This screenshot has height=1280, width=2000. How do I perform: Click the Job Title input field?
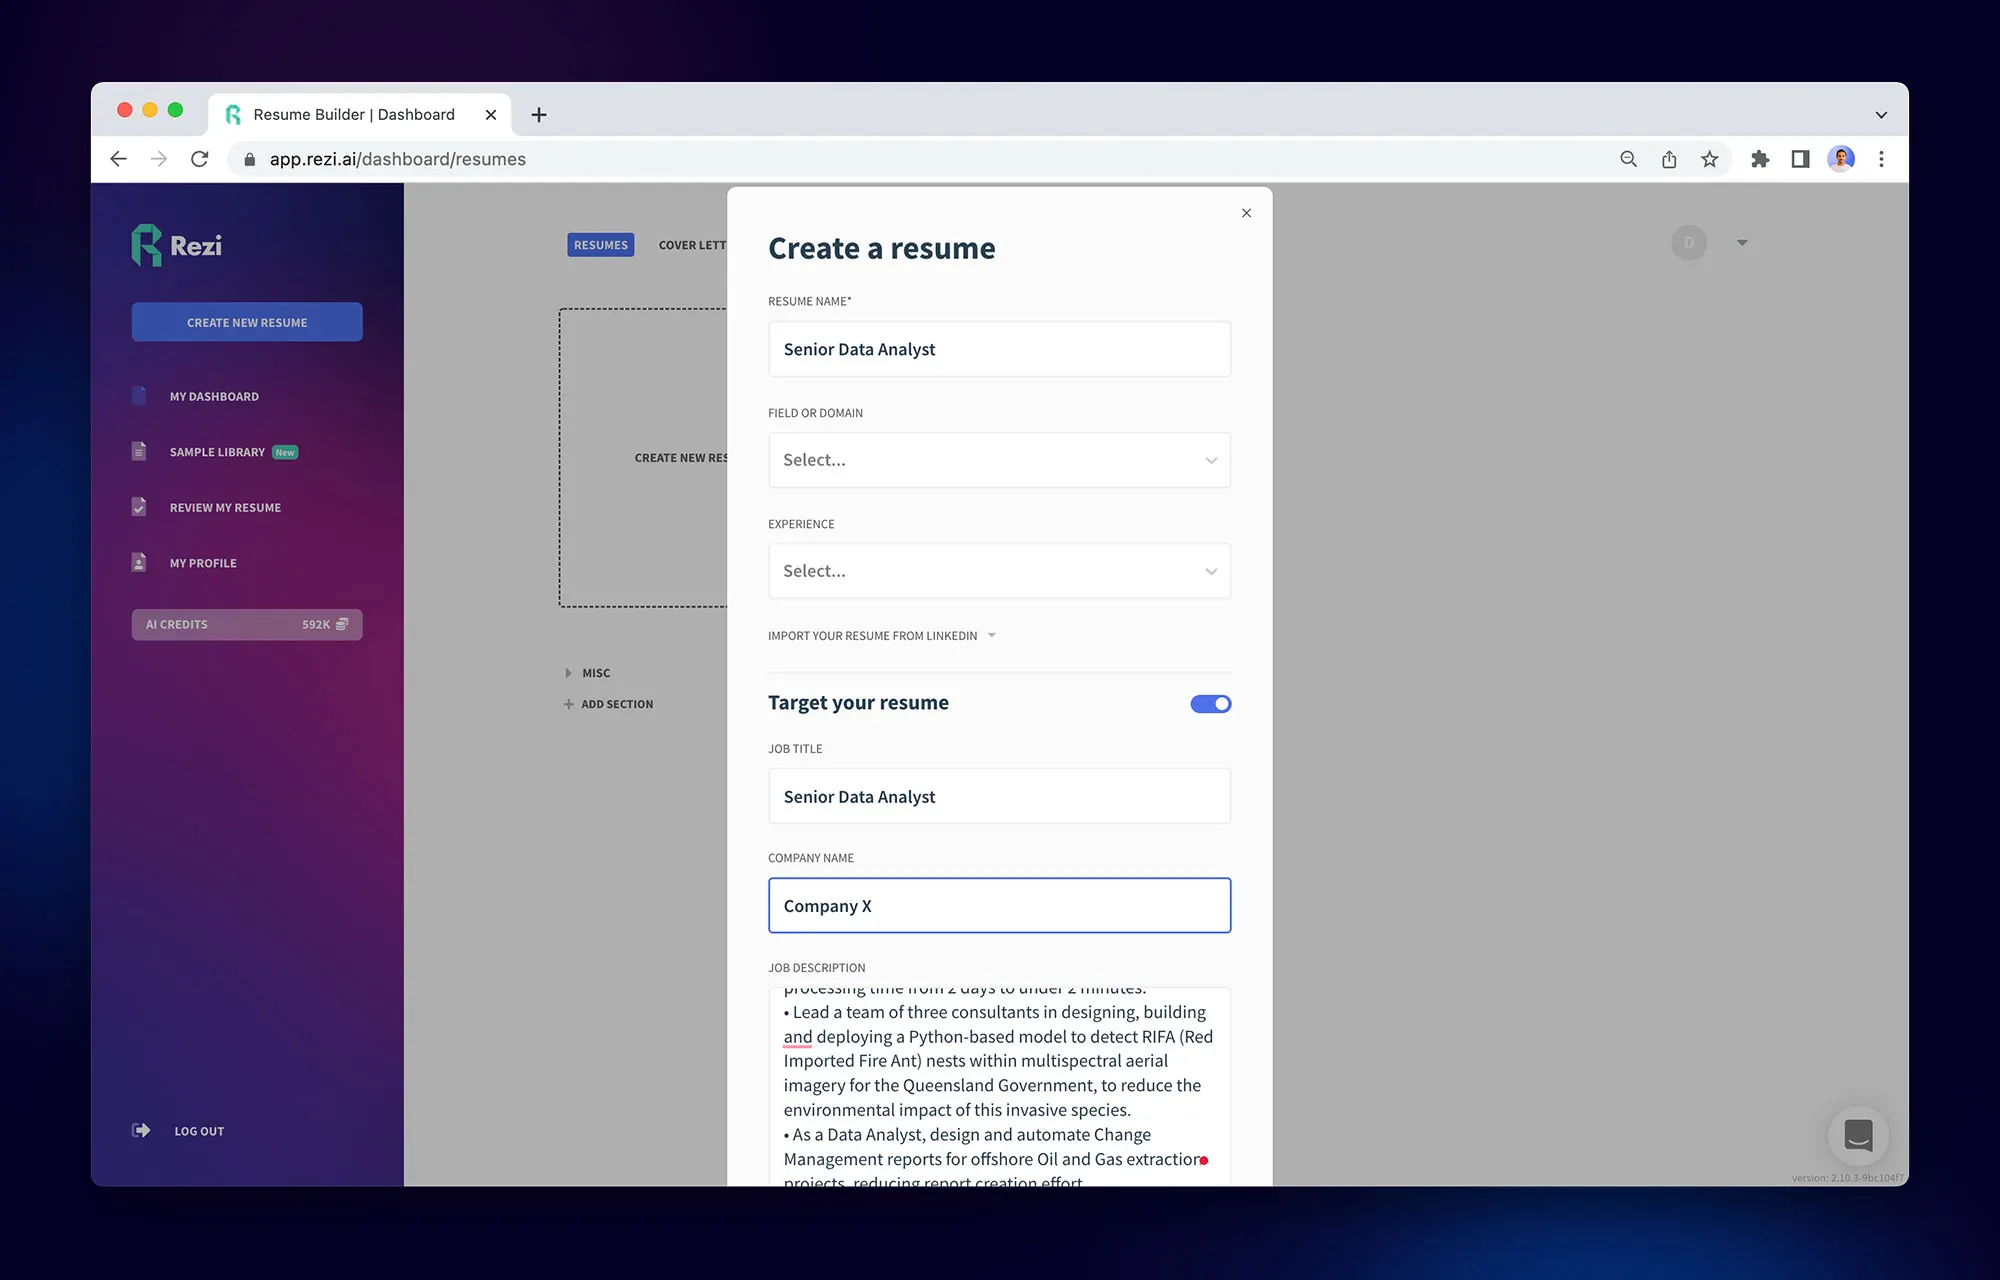click(999, 796)
